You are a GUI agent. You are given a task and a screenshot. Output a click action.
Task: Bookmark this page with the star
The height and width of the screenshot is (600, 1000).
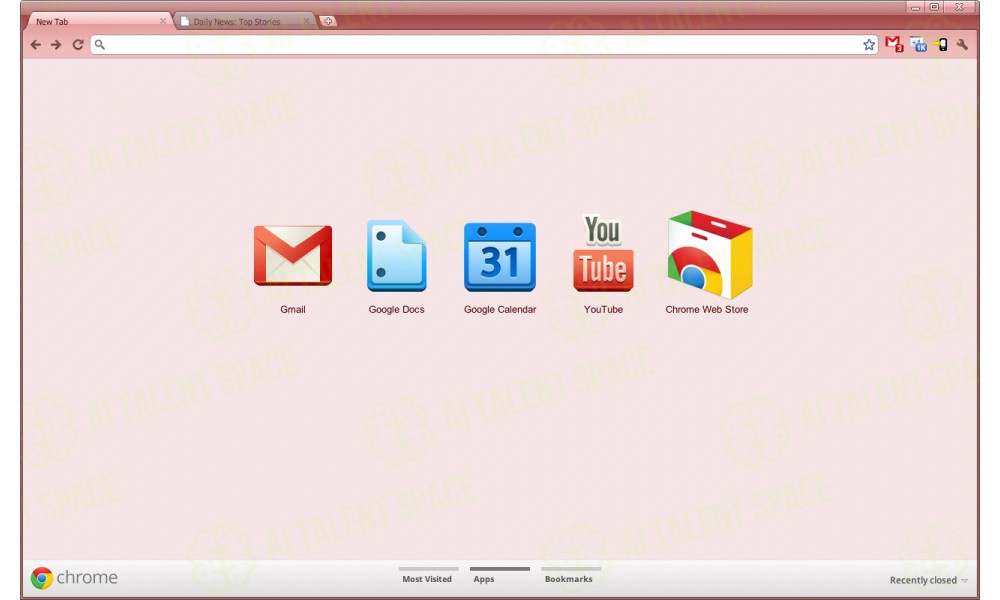(x=869, y=45)
